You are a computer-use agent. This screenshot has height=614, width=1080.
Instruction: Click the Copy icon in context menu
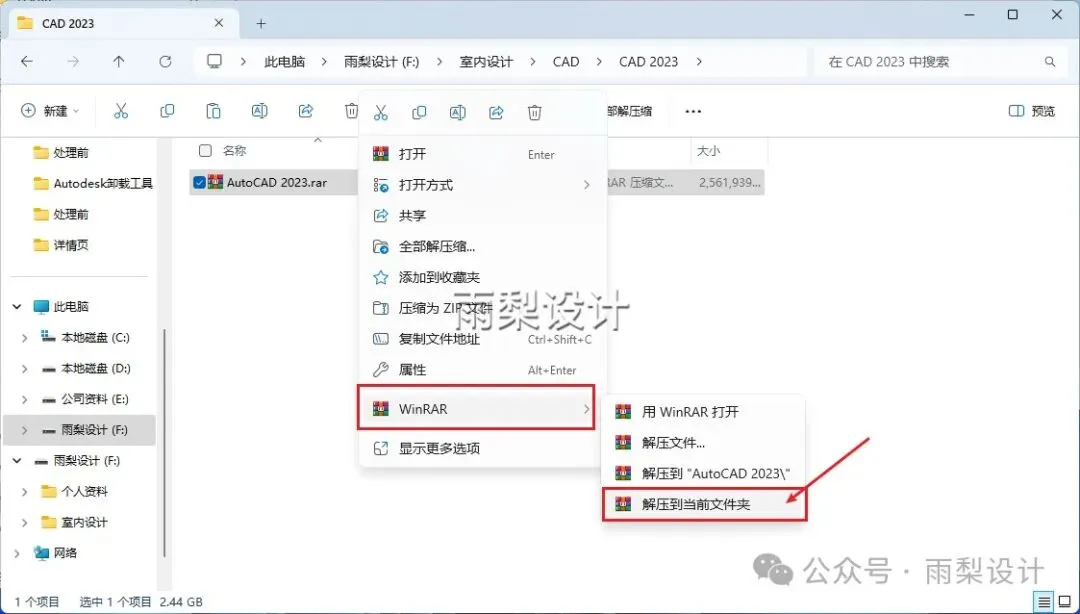tap(419, 113)
